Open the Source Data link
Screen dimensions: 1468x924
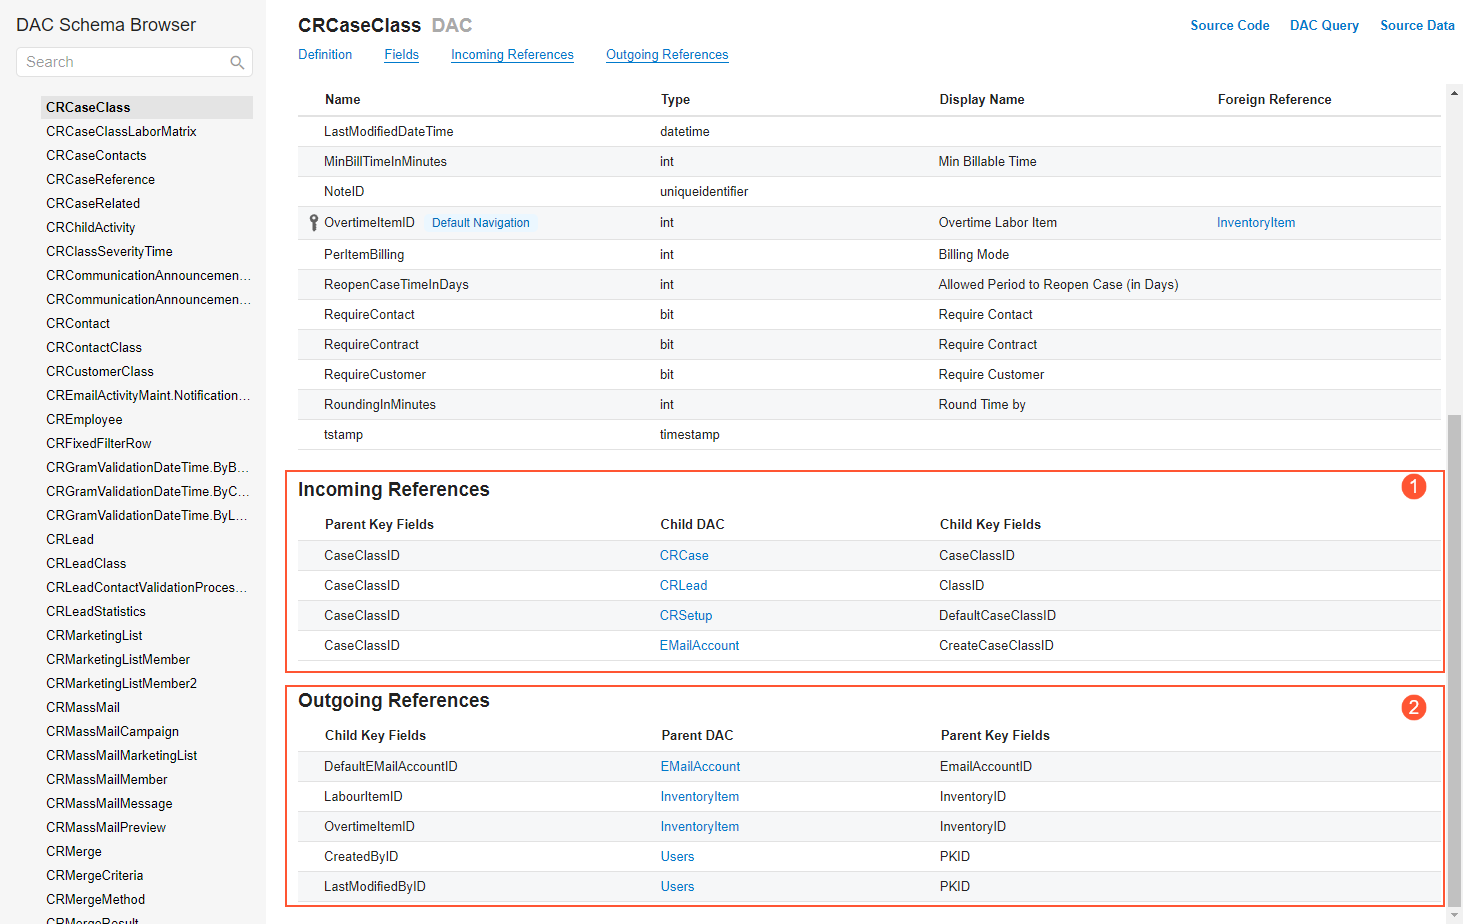click(x=1417, y=26)
